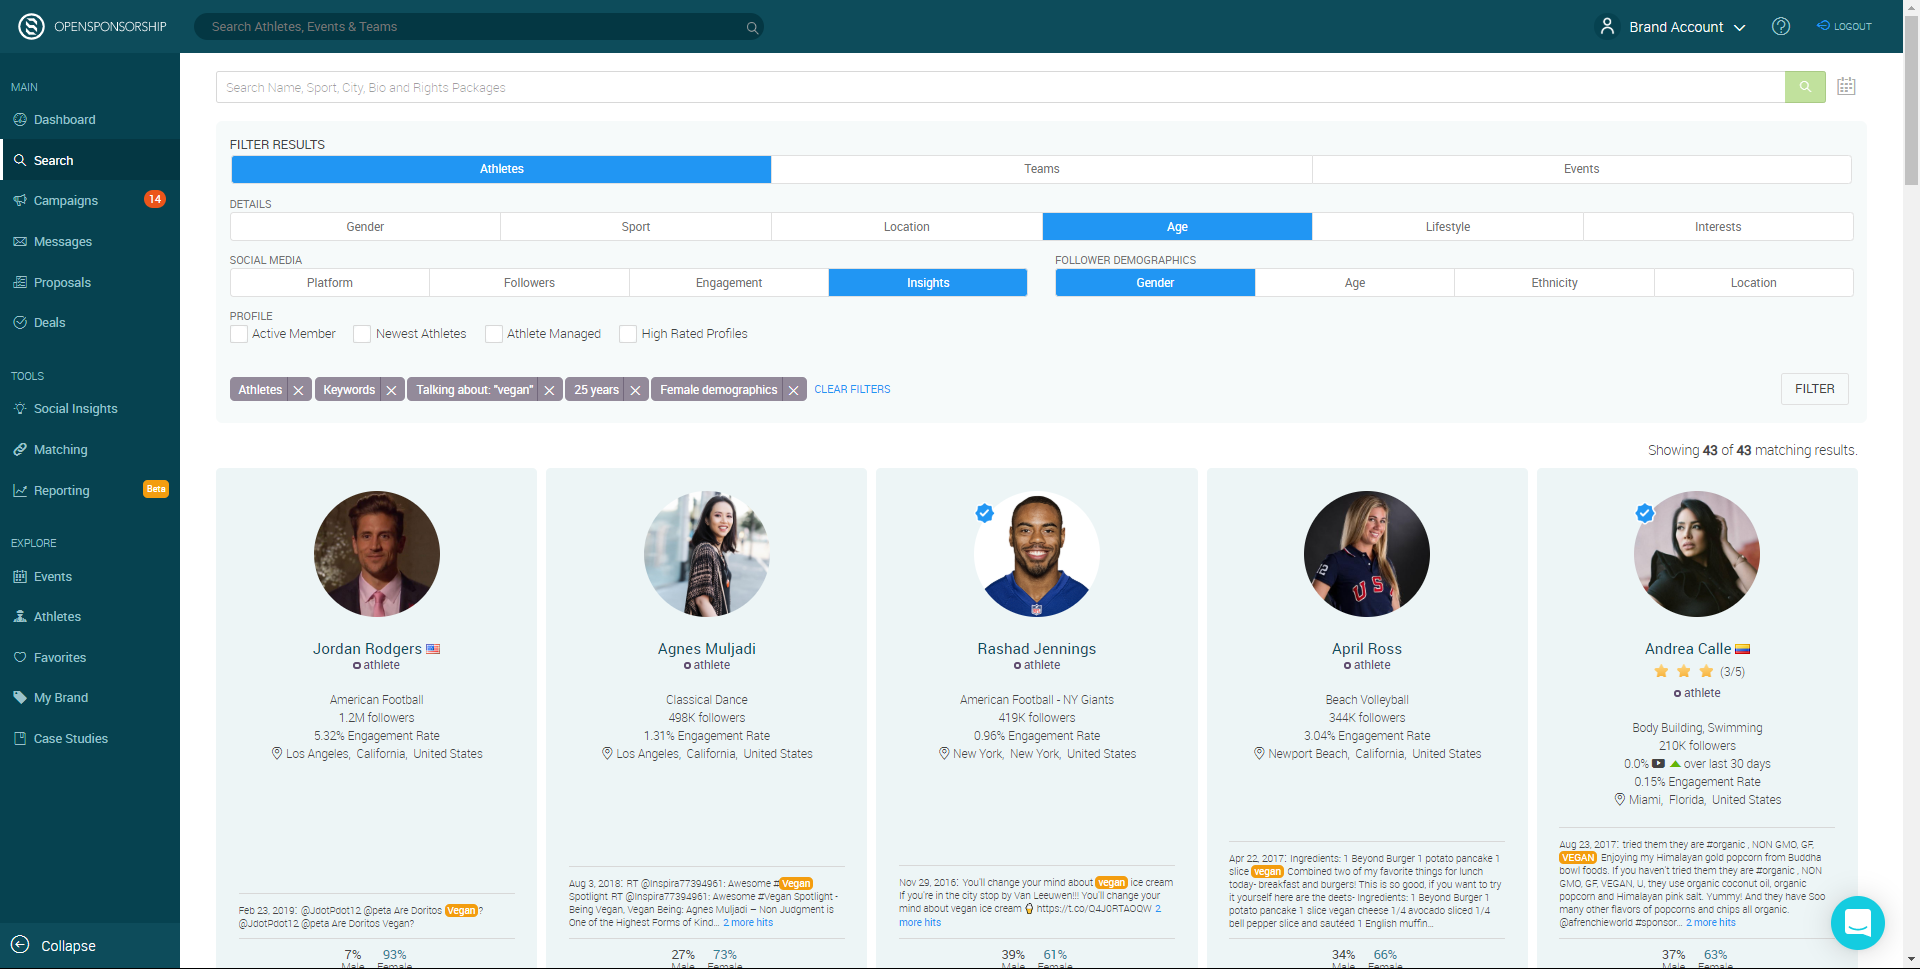Select Ethnicity follower demographics tab
Image resolution: width=1920 pixels, height=969 pixels.
tap(1554, 283)
